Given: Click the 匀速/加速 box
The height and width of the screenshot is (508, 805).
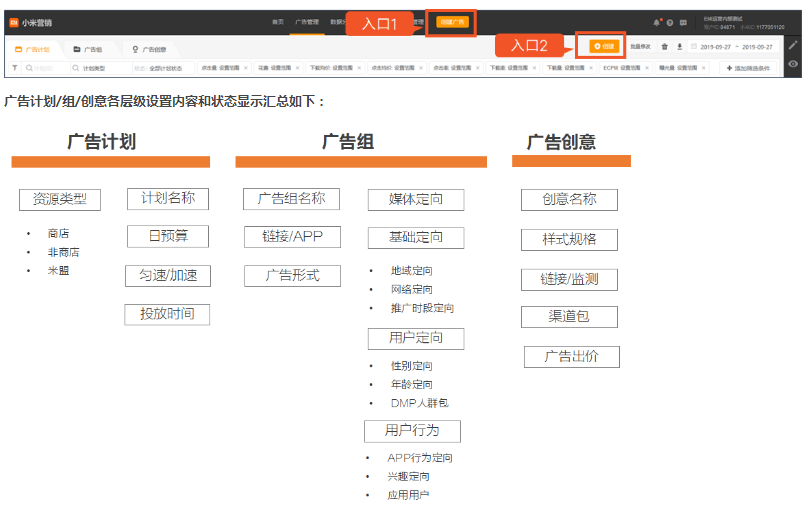Looking at the screenshot, I should pyautogui.click(x=168, y=275).
